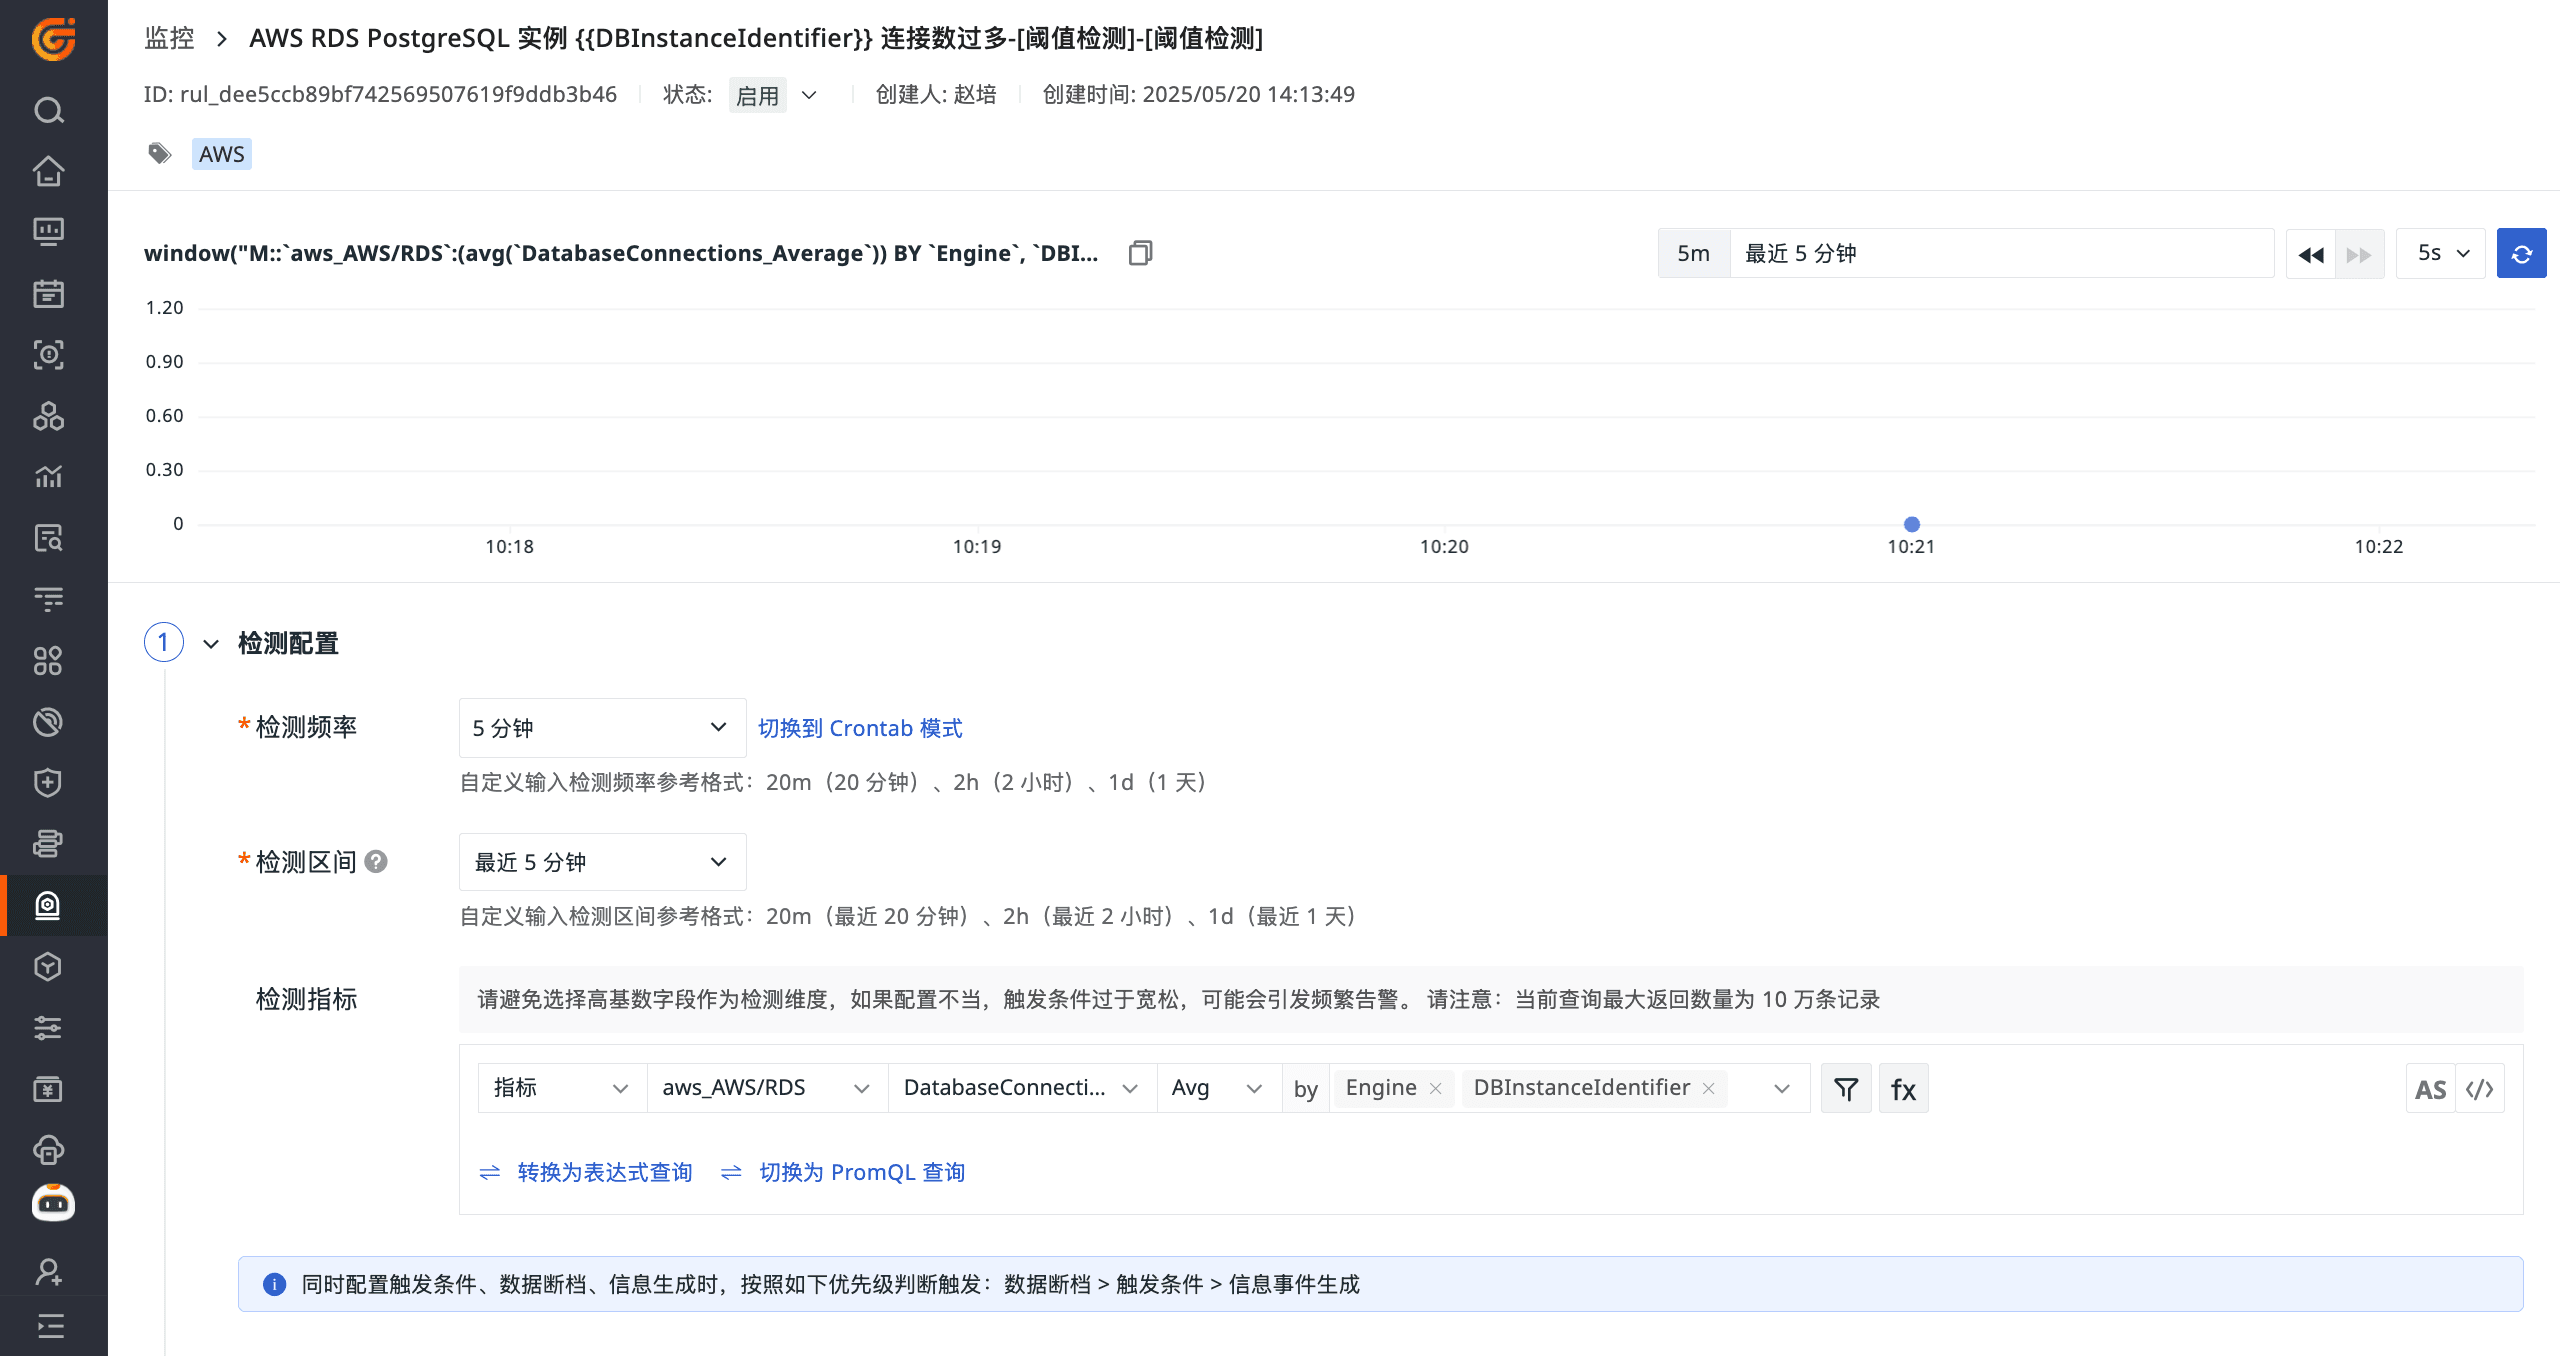Open the Avg aggregation dropdown
Viewport: 2560px width, 1356px height.
(x=1219, y=1088)
